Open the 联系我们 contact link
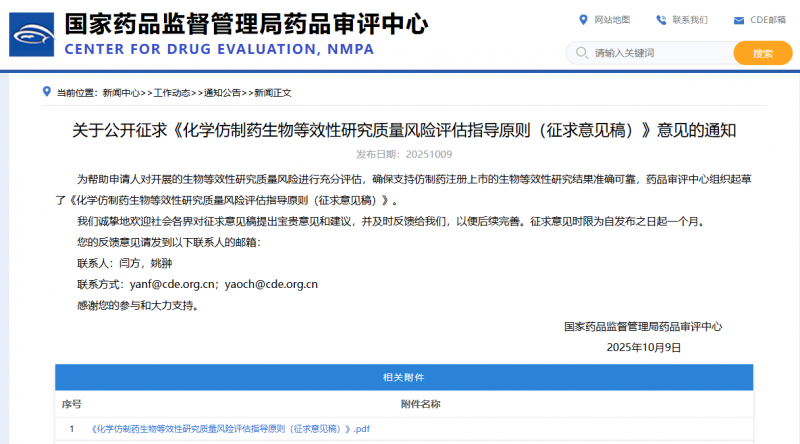The image size is (800, 444). click(690, 20)
